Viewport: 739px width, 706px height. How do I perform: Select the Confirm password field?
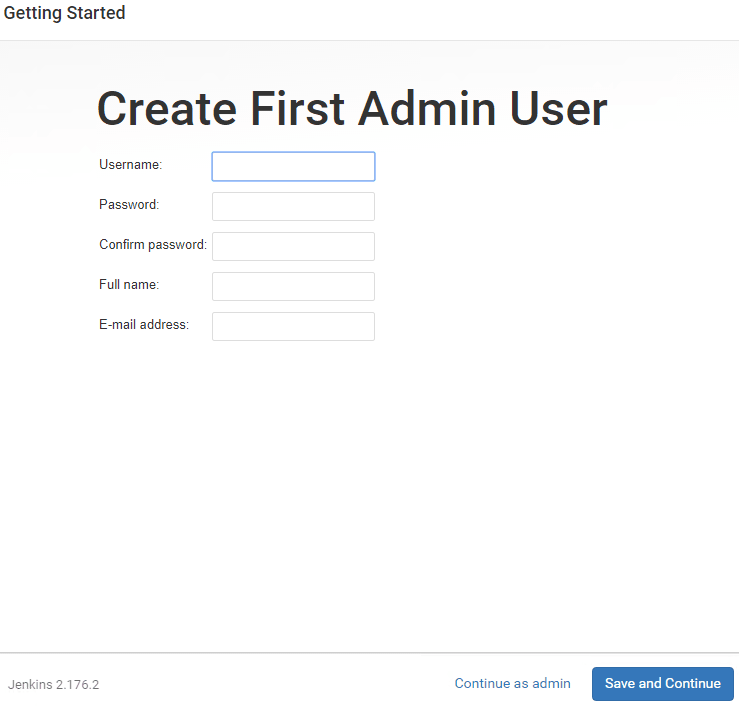point(293,246)
